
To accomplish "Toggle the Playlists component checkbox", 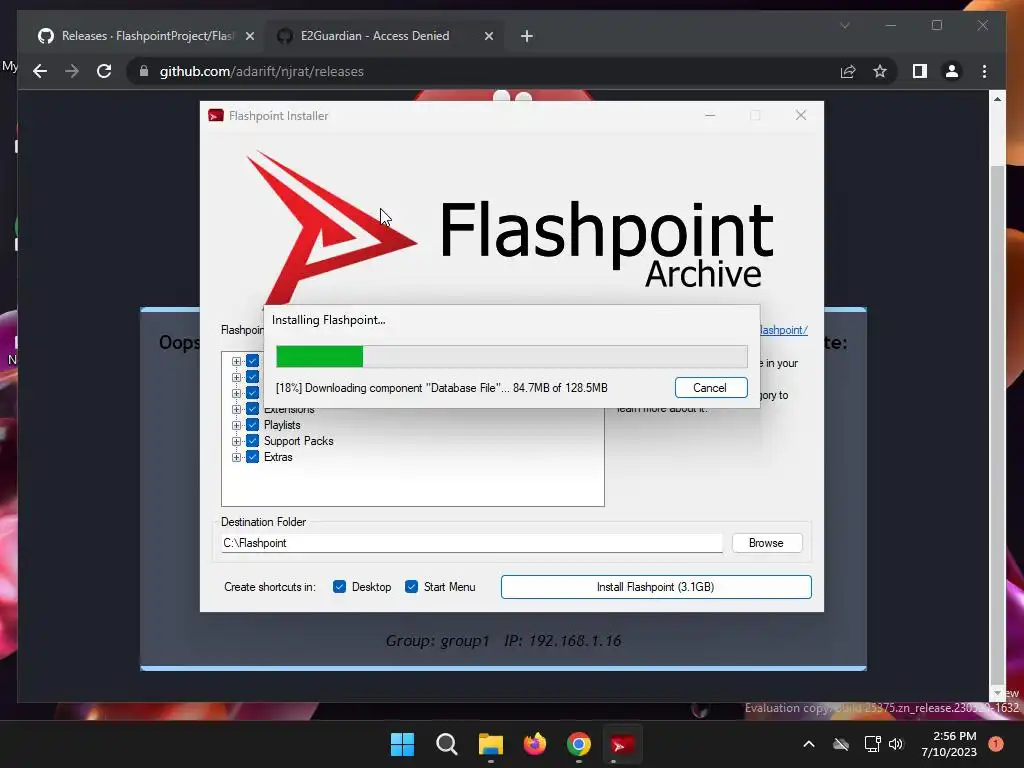I will tap(253, 425).
